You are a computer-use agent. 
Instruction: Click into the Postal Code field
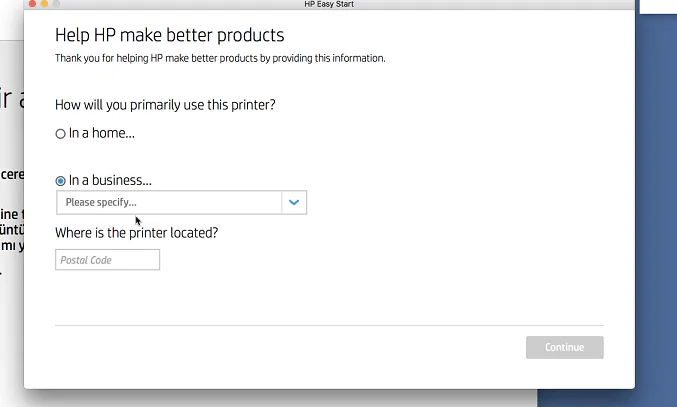coord(107,260)
